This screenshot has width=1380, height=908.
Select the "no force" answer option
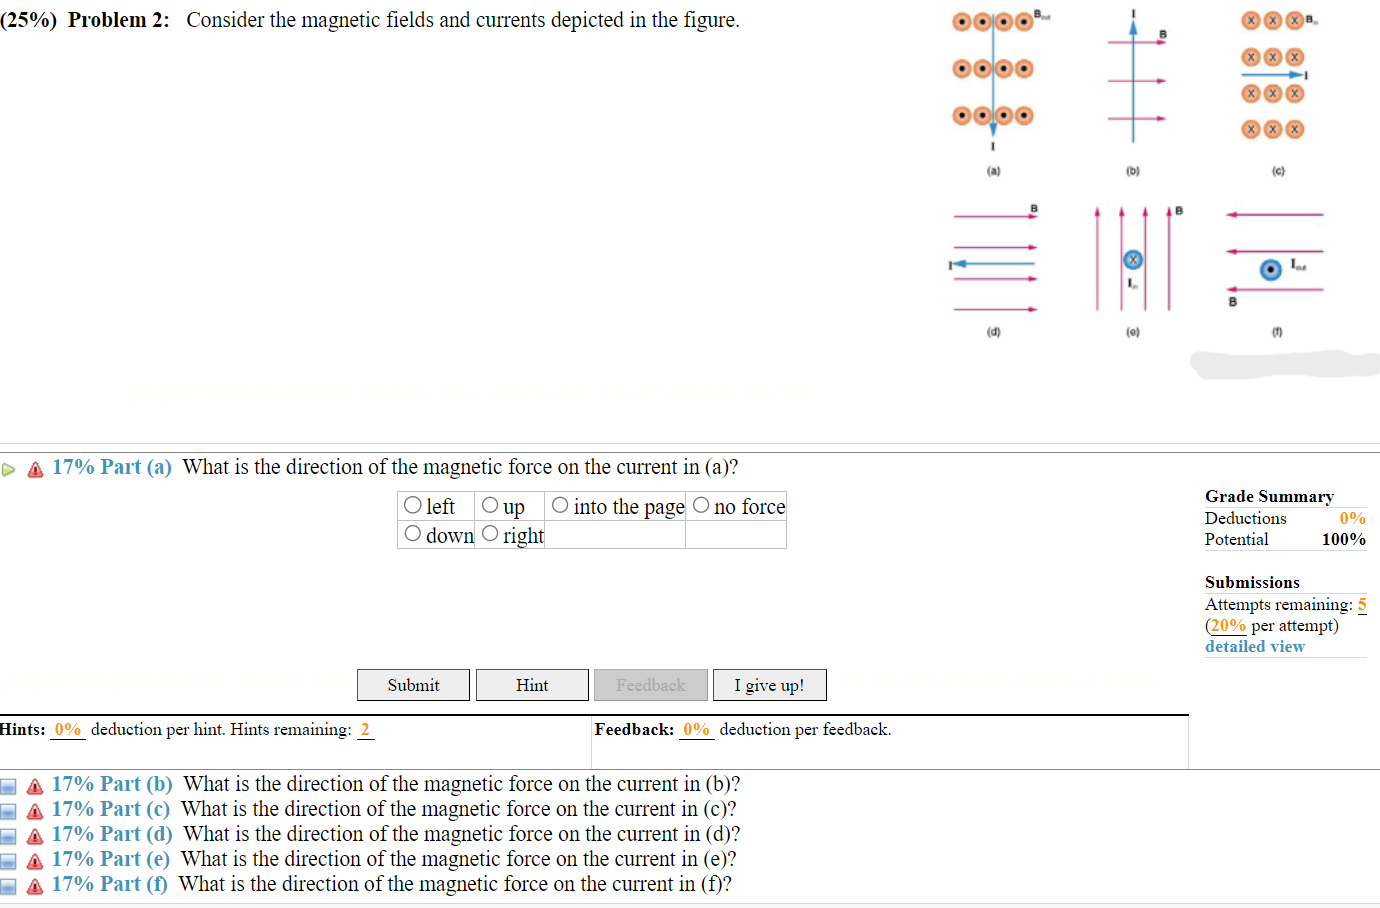[x=700, y=505]
